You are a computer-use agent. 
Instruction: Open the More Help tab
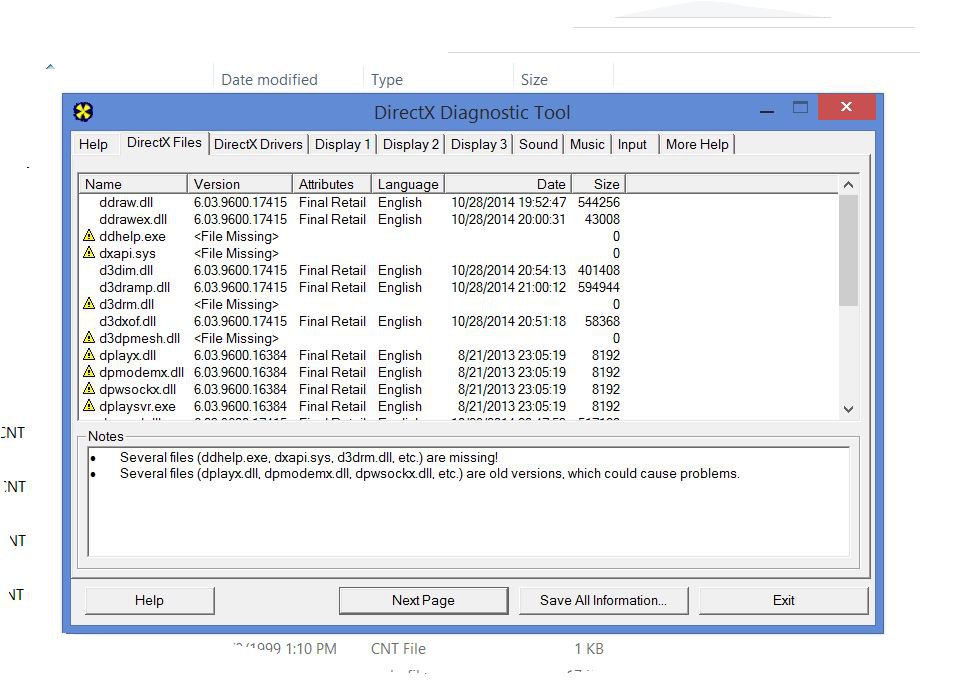(x=697, y=145)
